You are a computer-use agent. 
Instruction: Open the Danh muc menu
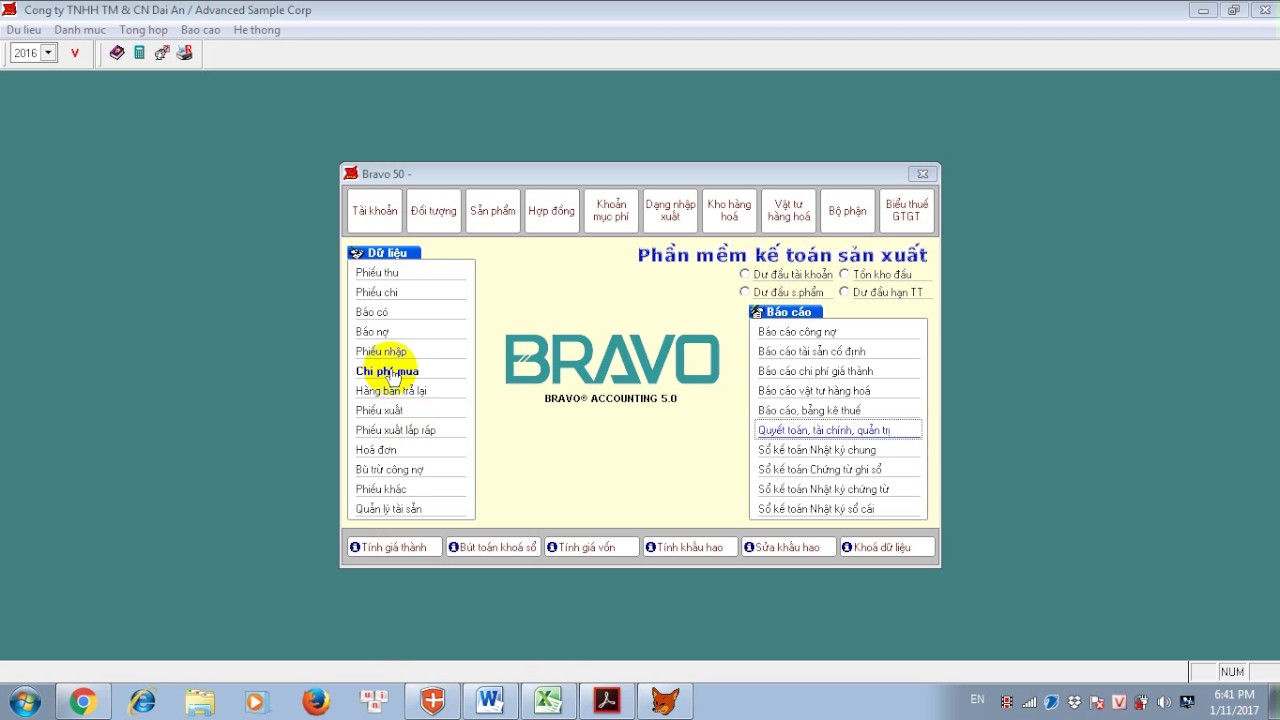coord(80,30)
